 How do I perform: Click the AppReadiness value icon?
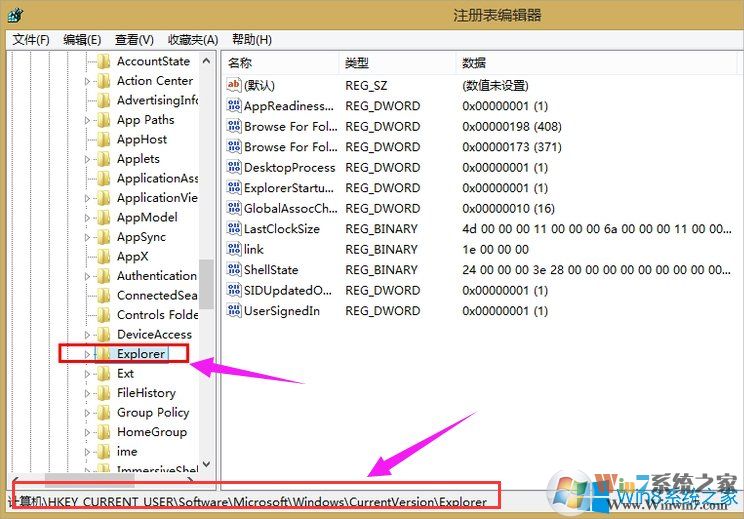pyautogui.click(x=234, y=106)
